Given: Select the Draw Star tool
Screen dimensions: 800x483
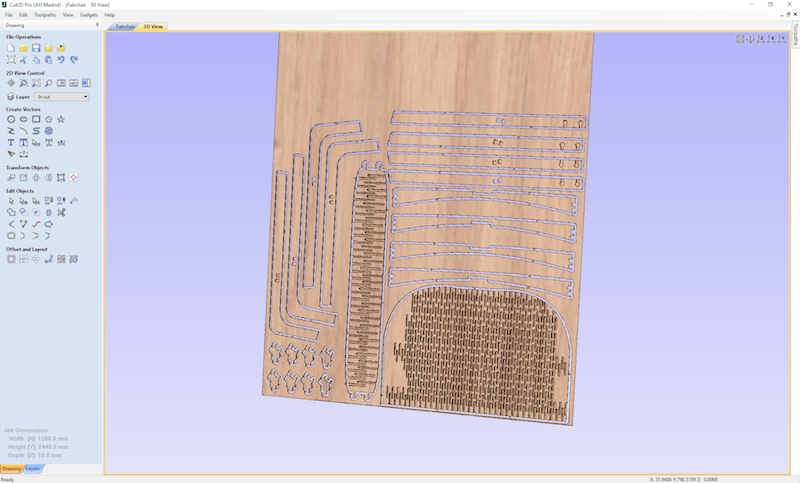Looking at the screenshot, I should (61, 119).
